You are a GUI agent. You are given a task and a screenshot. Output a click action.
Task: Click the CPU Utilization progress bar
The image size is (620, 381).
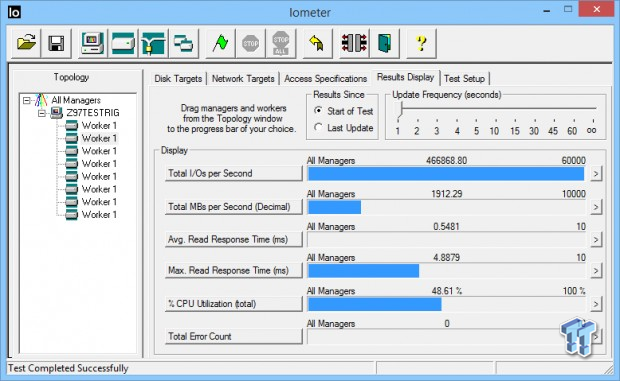click(446, 304)
